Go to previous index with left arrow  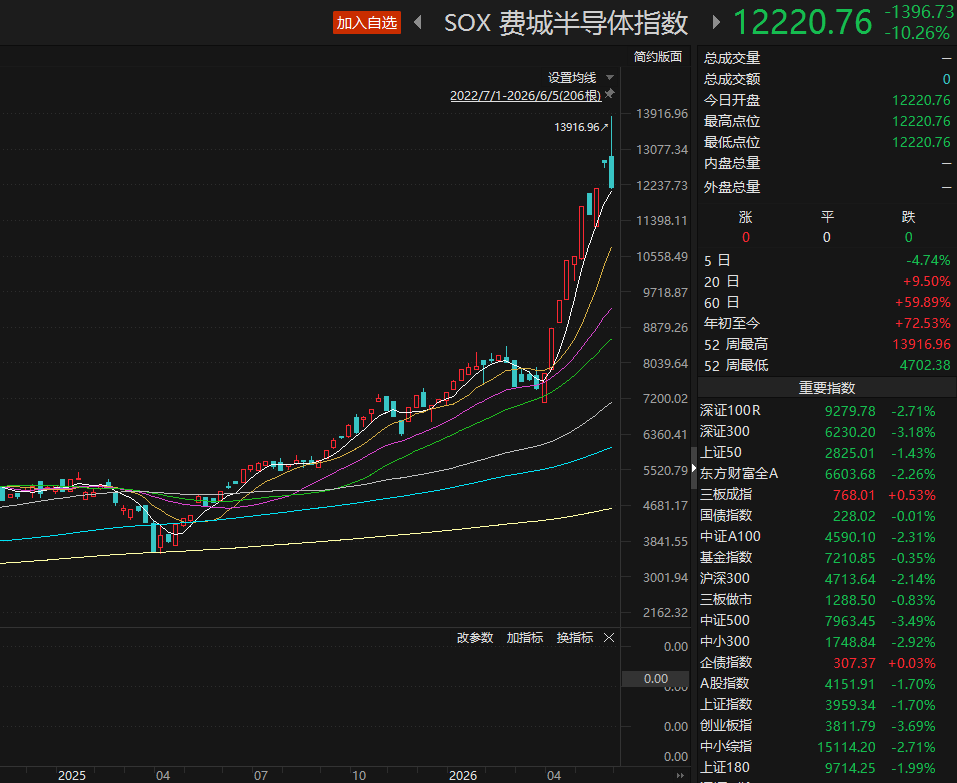pos(418,23)
